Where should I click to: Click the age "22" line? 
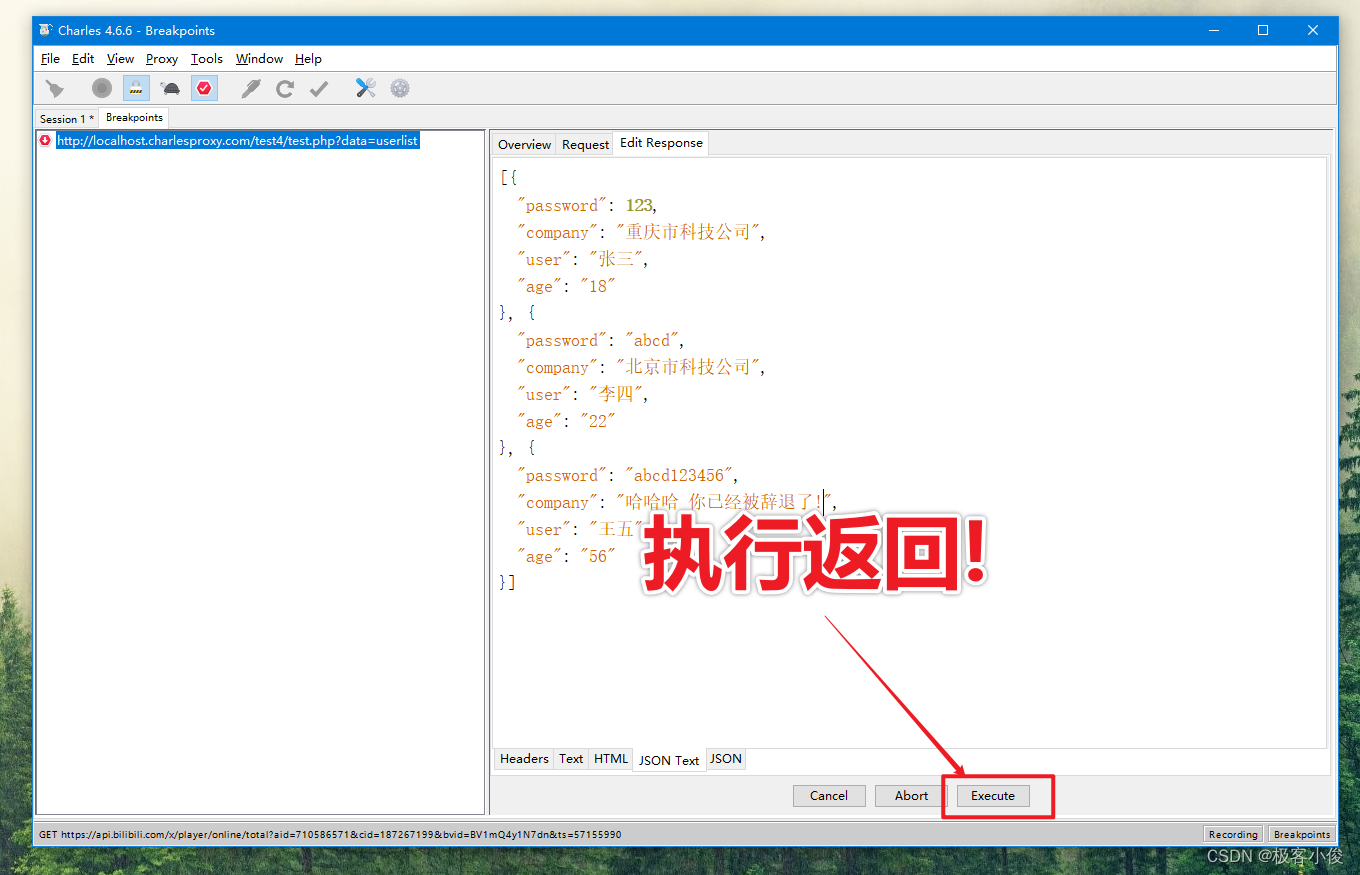tap(566, 422)
